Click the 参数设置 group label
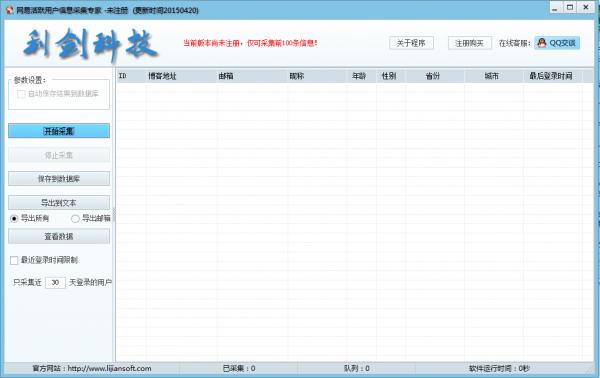 coord(30,80)
